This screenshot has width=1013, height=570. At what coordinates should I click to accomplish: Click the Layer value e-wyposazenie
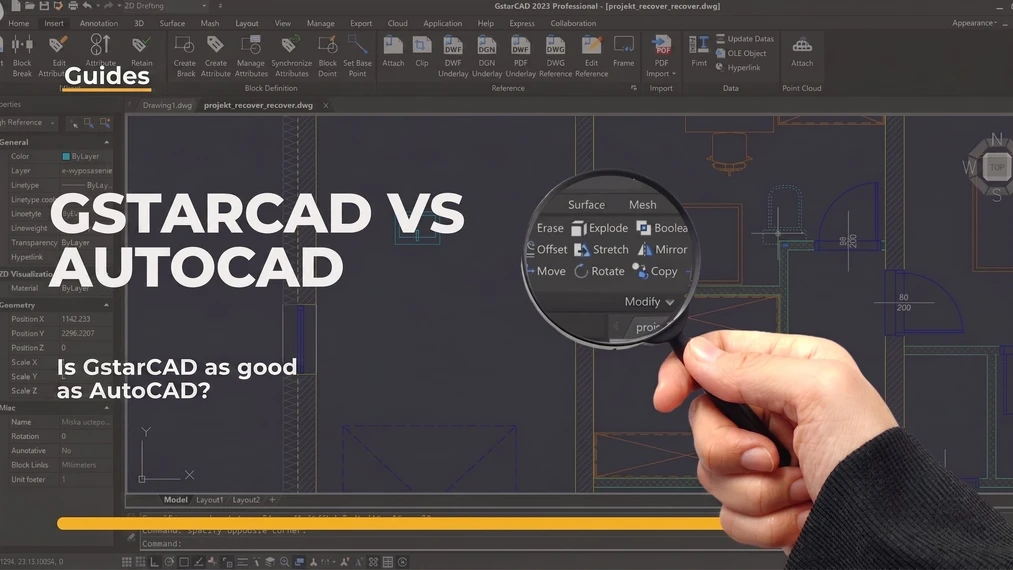87,171
